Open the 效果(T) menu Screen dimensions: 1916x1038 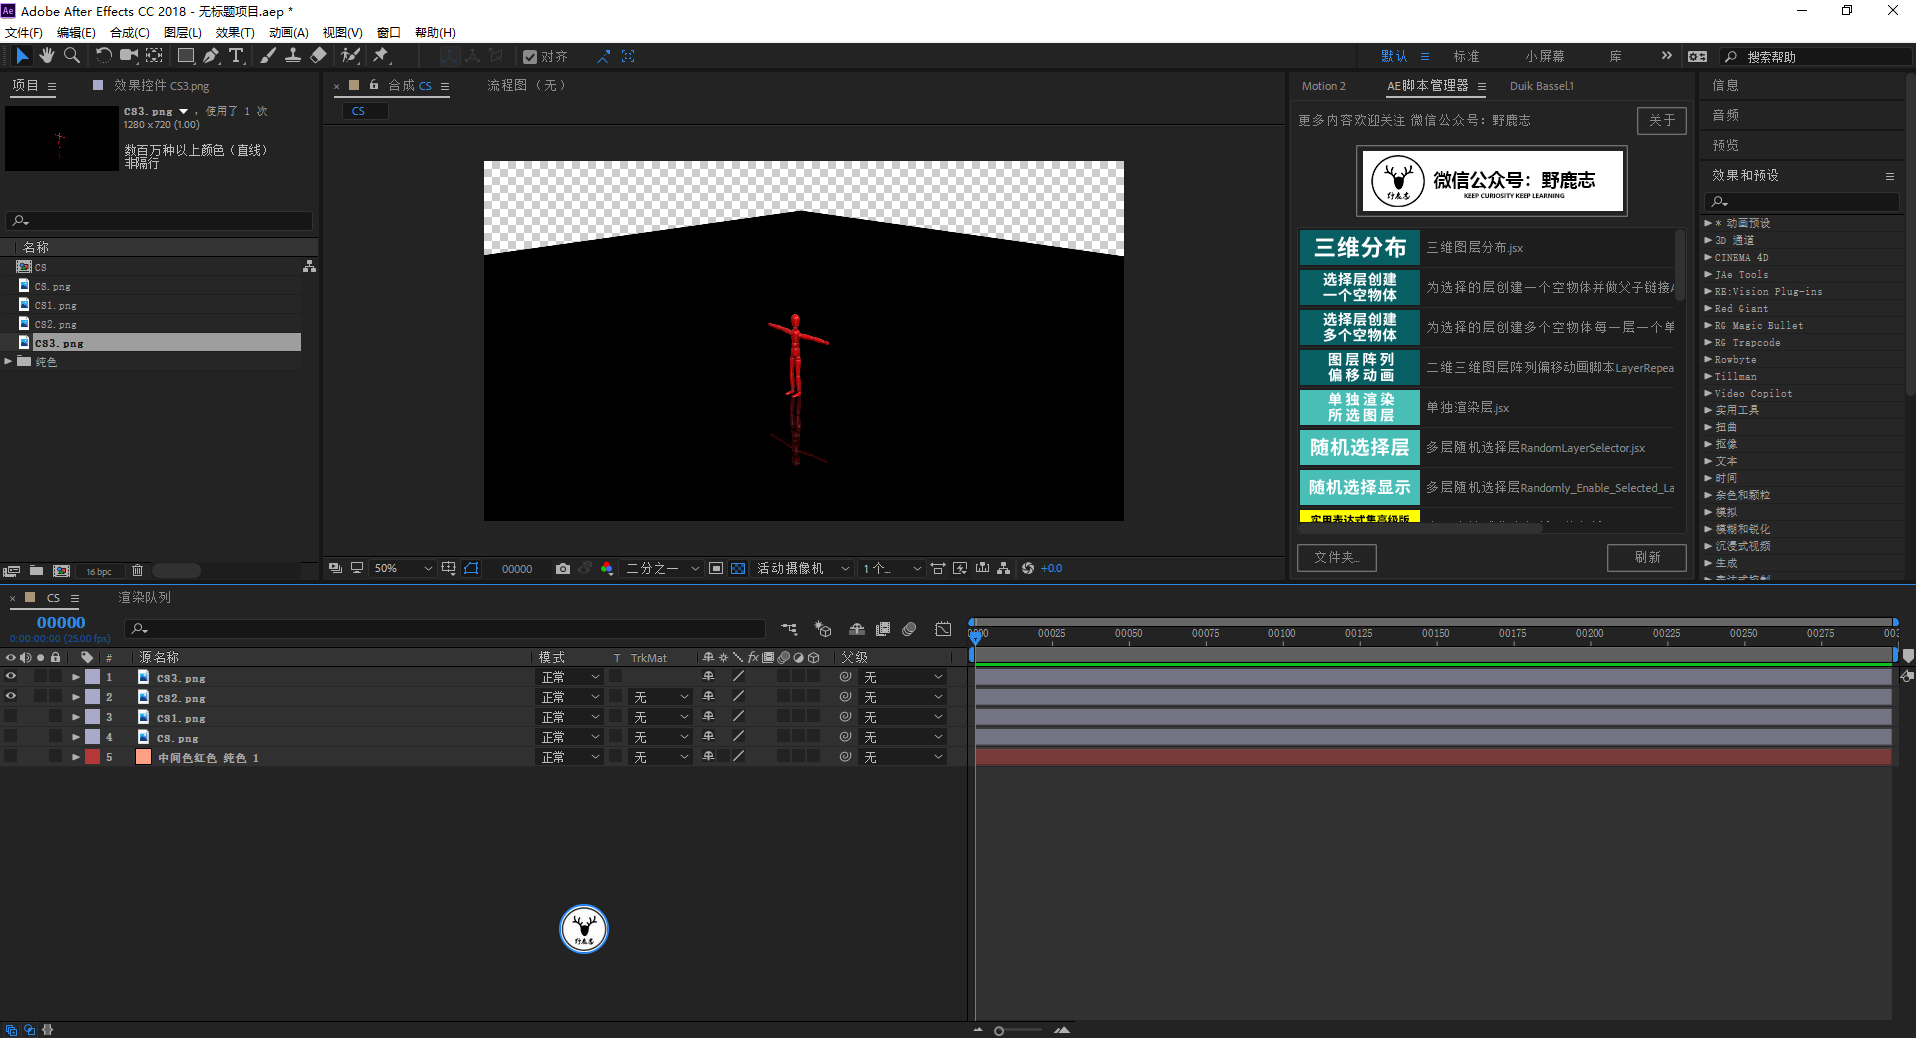pos(235,32)
